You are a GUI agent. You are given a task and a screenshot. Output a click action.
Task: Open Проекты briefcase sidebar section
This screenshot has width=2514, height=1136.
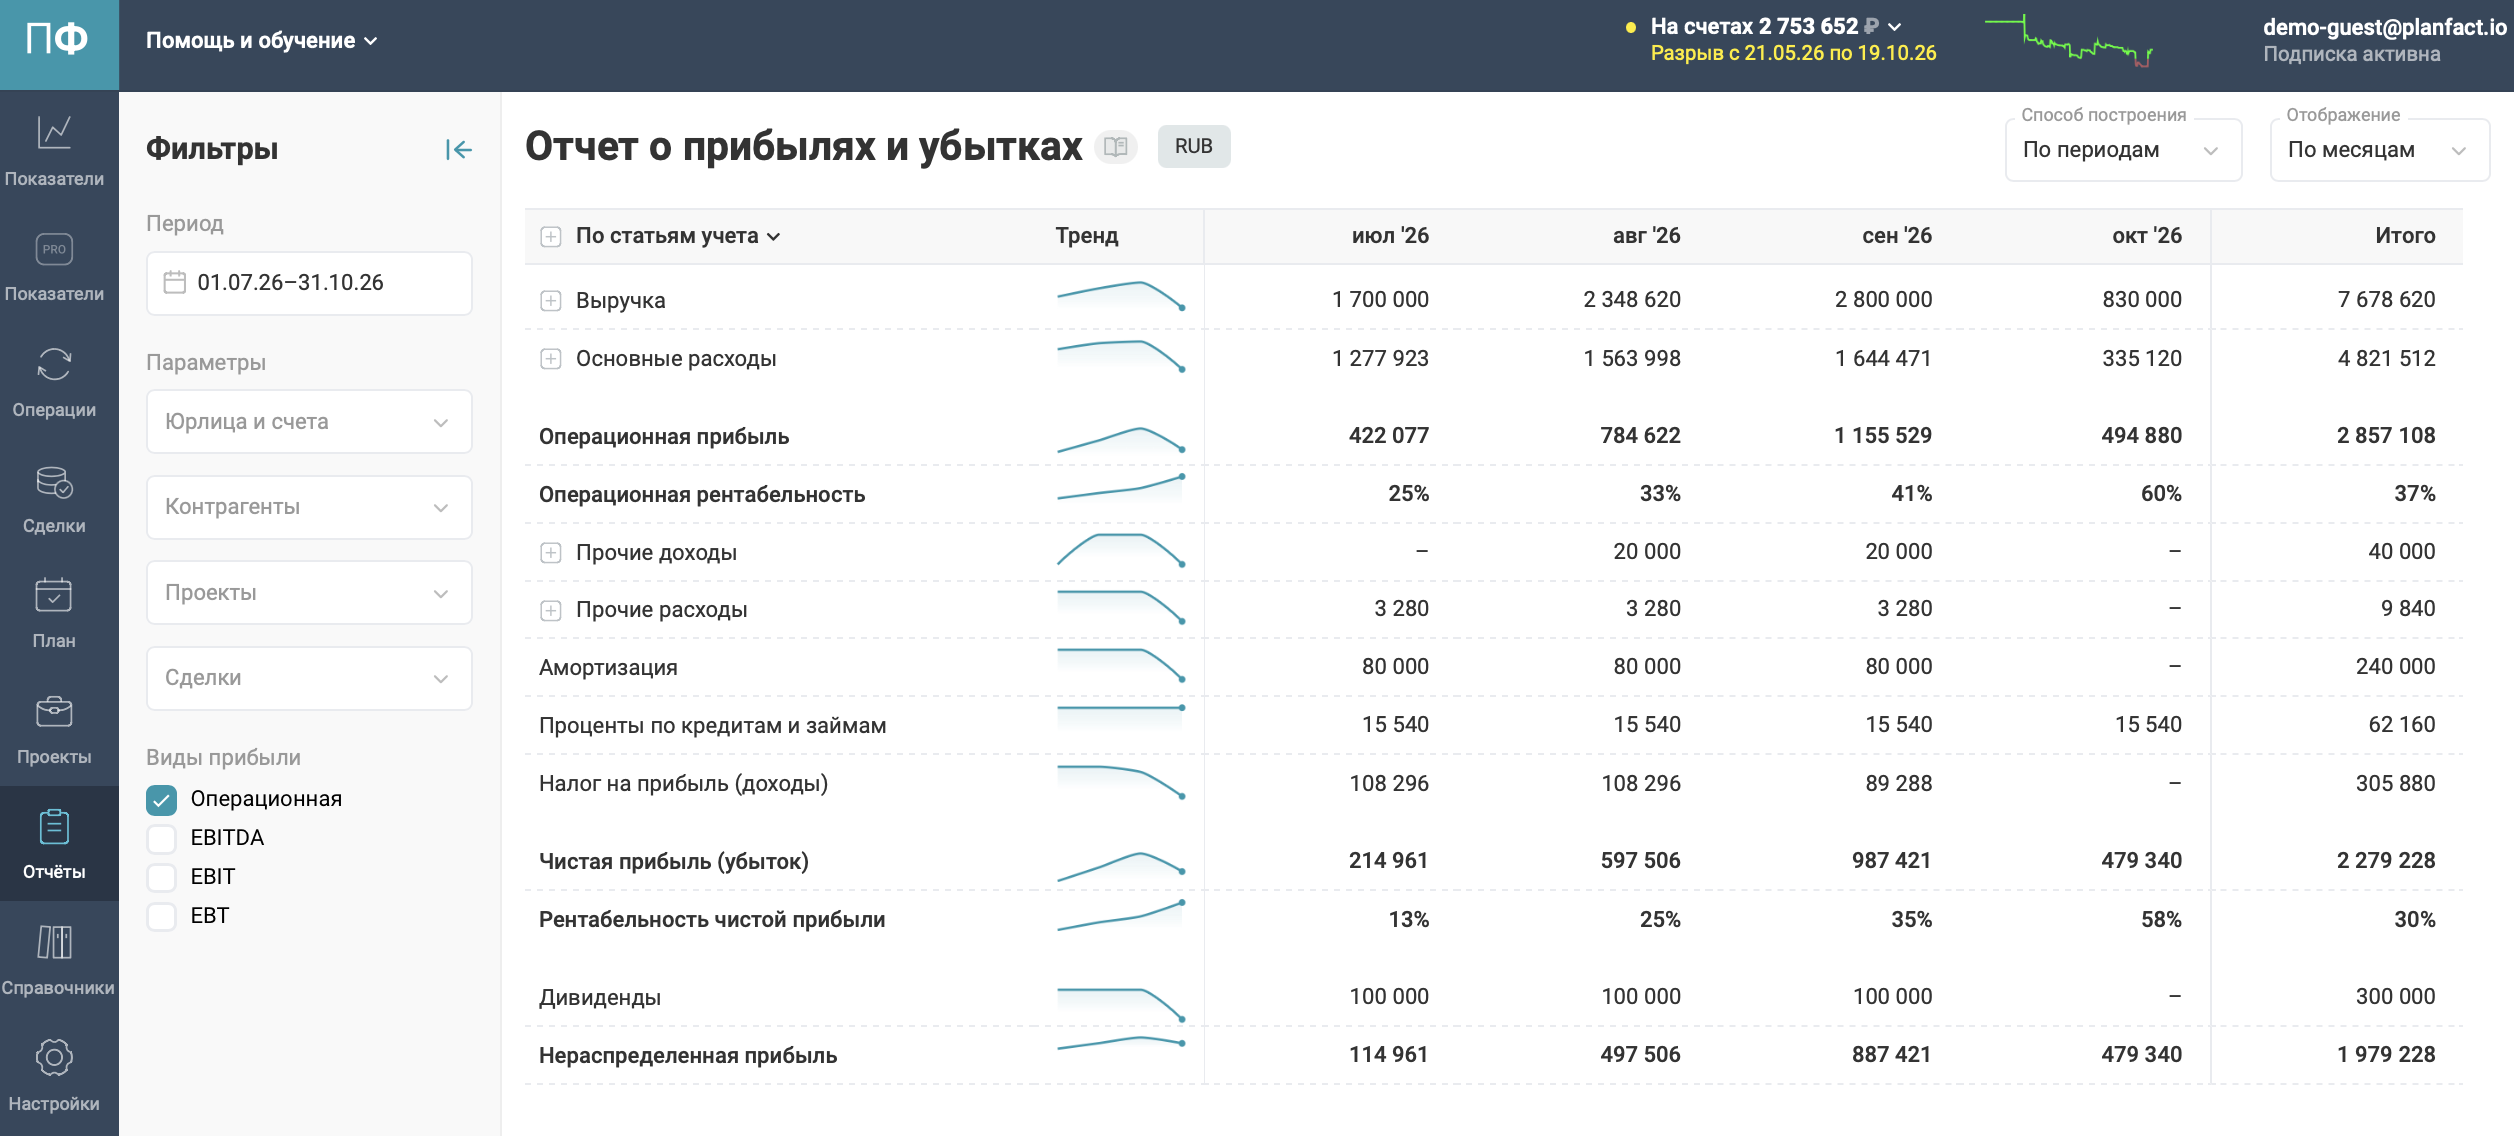(54, 728)
